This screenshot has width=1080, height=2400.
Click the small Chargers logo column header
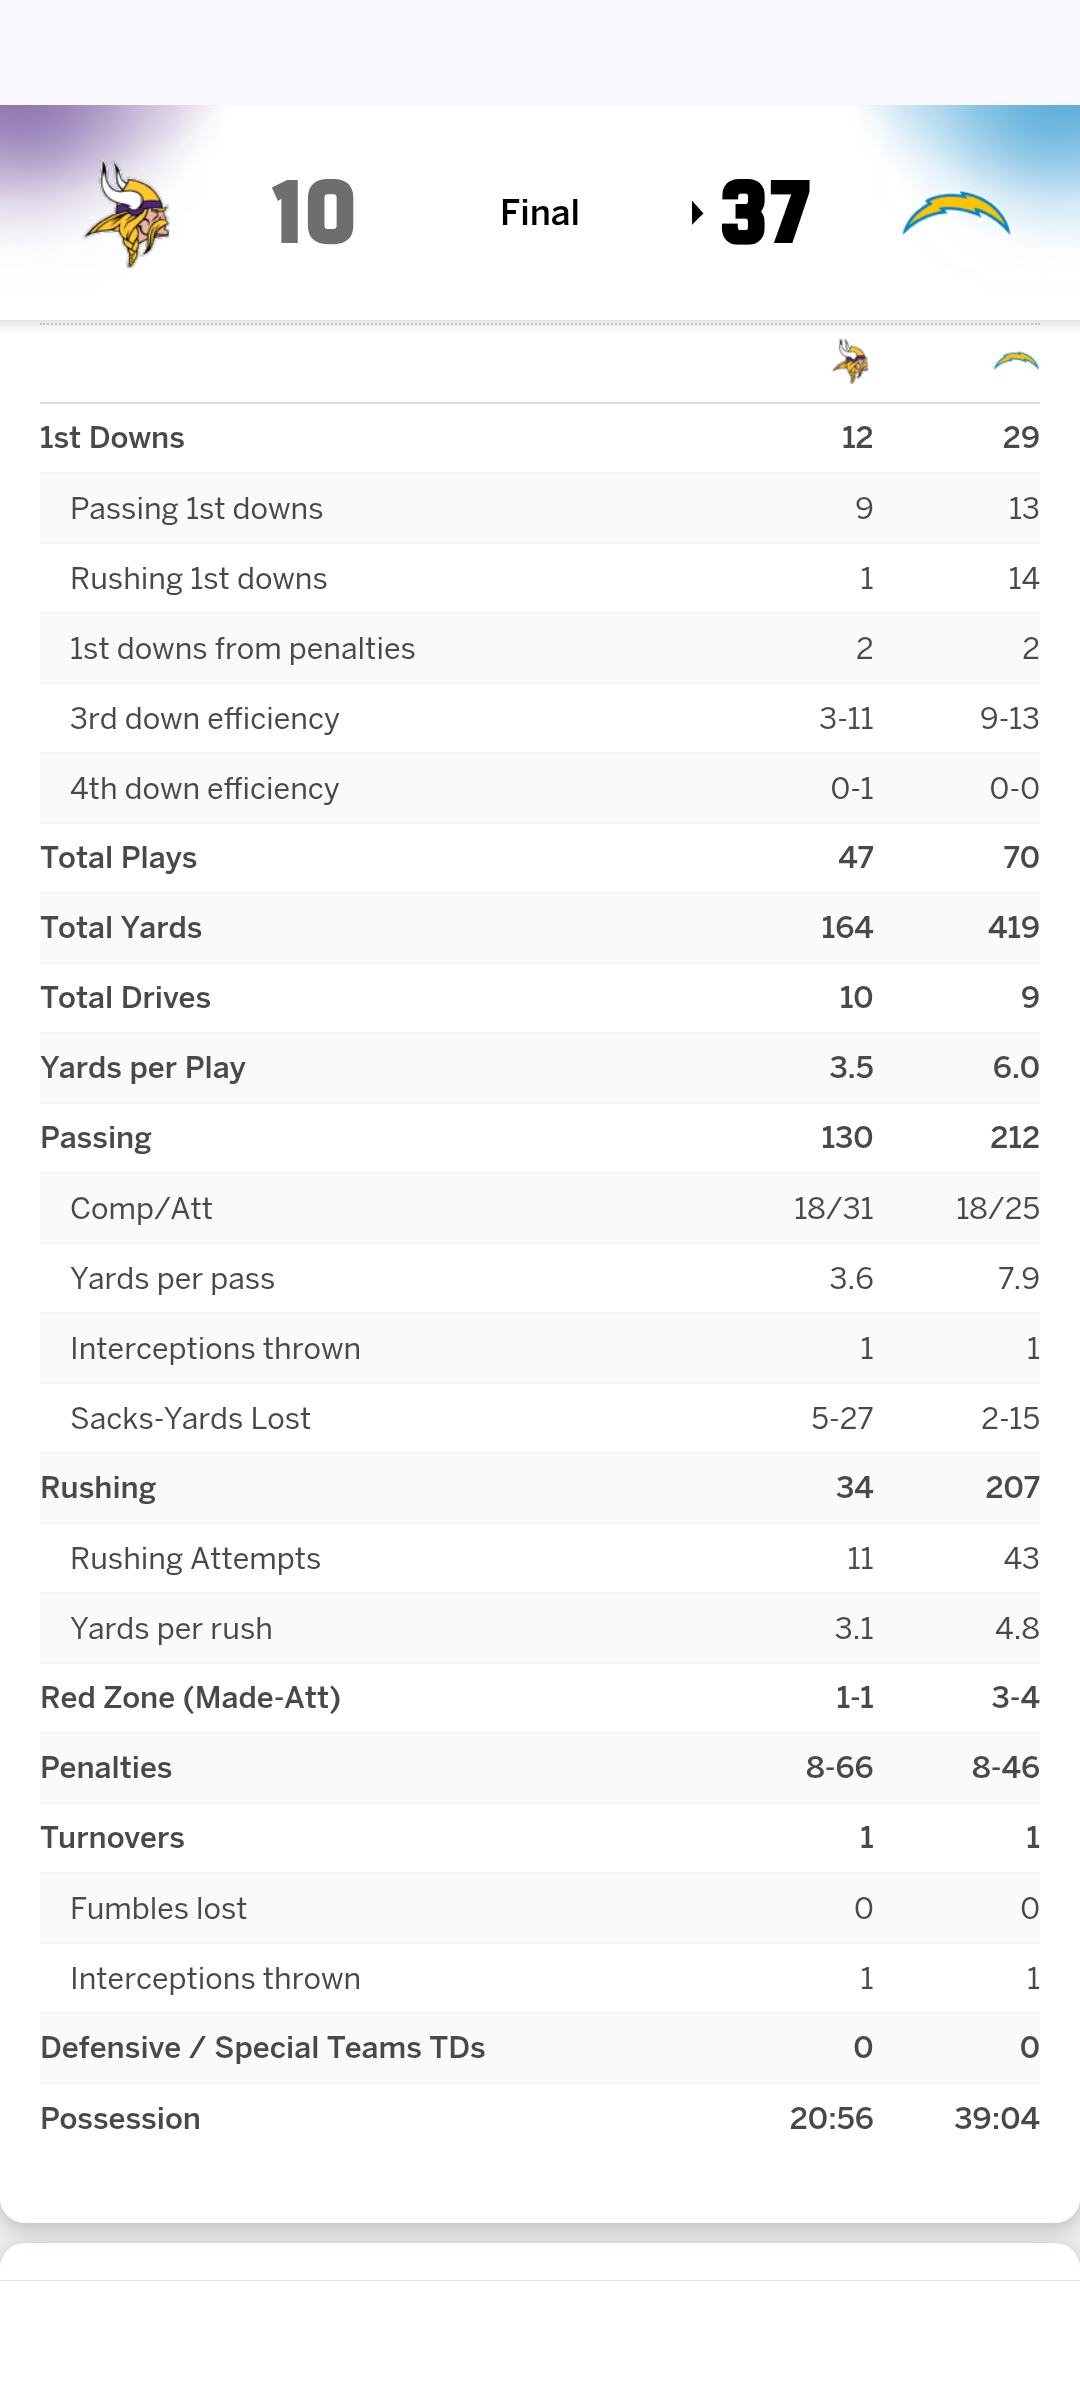(1015, 362)
